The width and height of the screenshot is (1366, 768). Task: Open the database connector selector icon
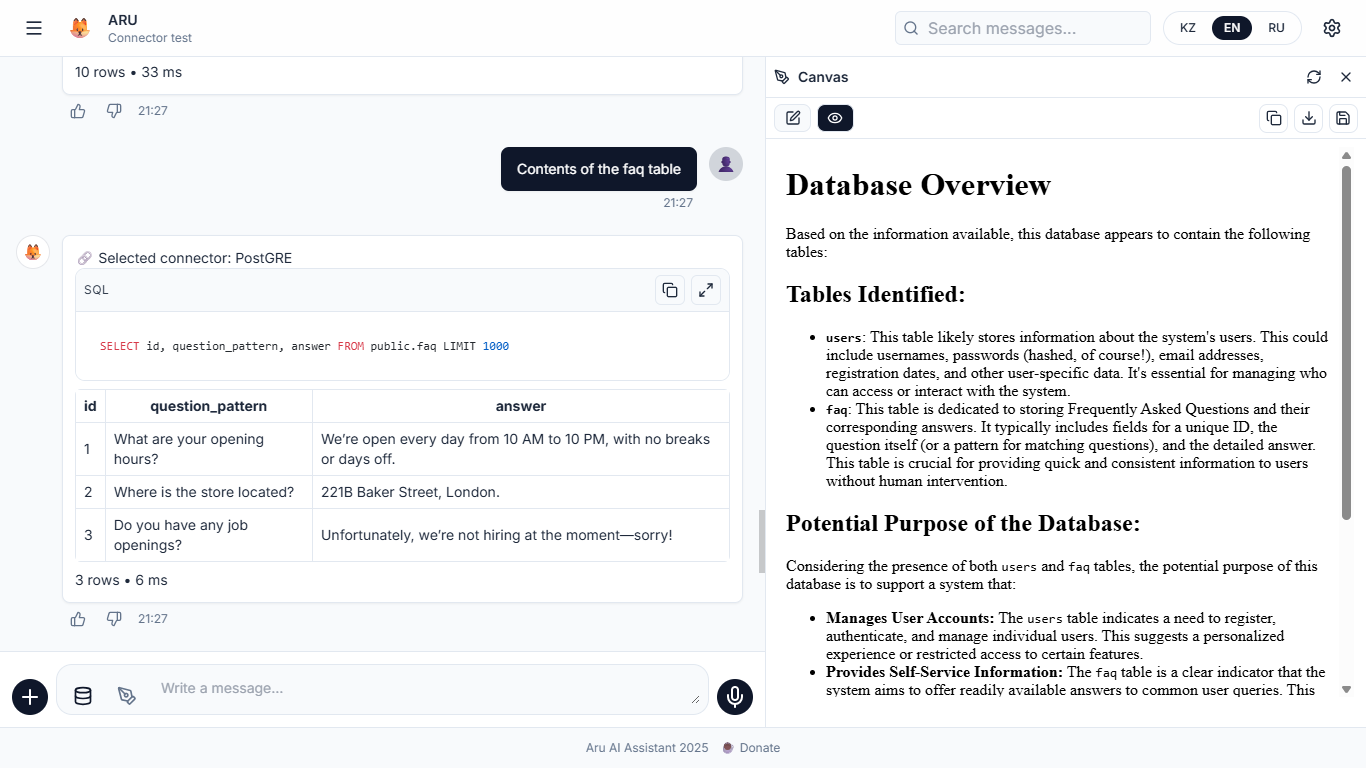pyautogui.click(x=83, y=696)
